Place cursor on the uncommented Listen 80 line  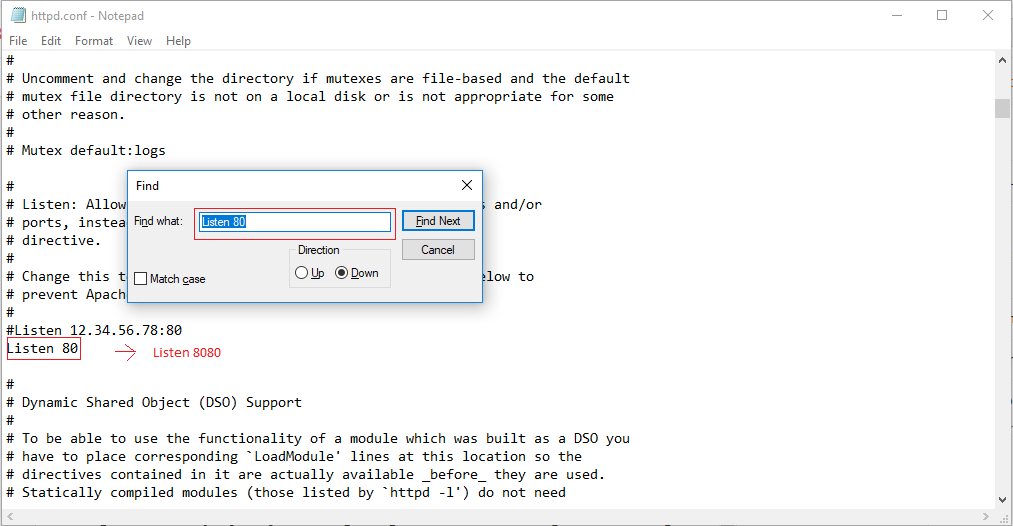tap(43, 349)
